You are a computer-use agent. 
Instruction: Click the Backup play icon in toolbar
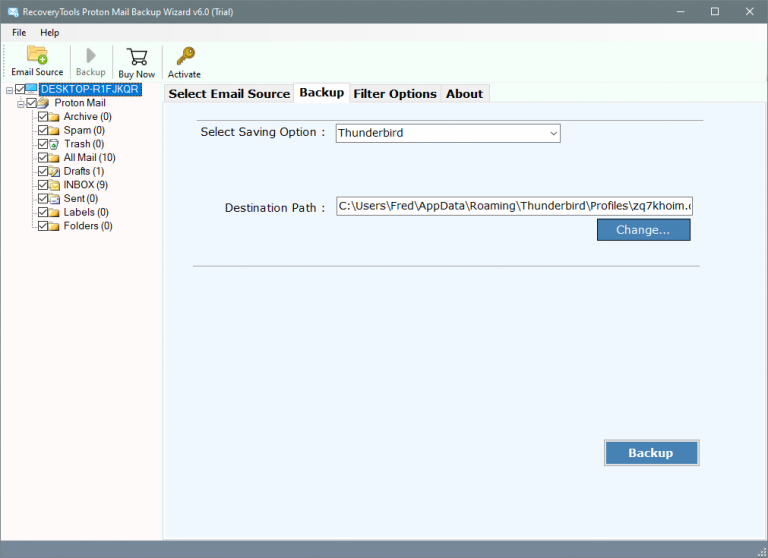pyautogui.click(x=91, y=55)
